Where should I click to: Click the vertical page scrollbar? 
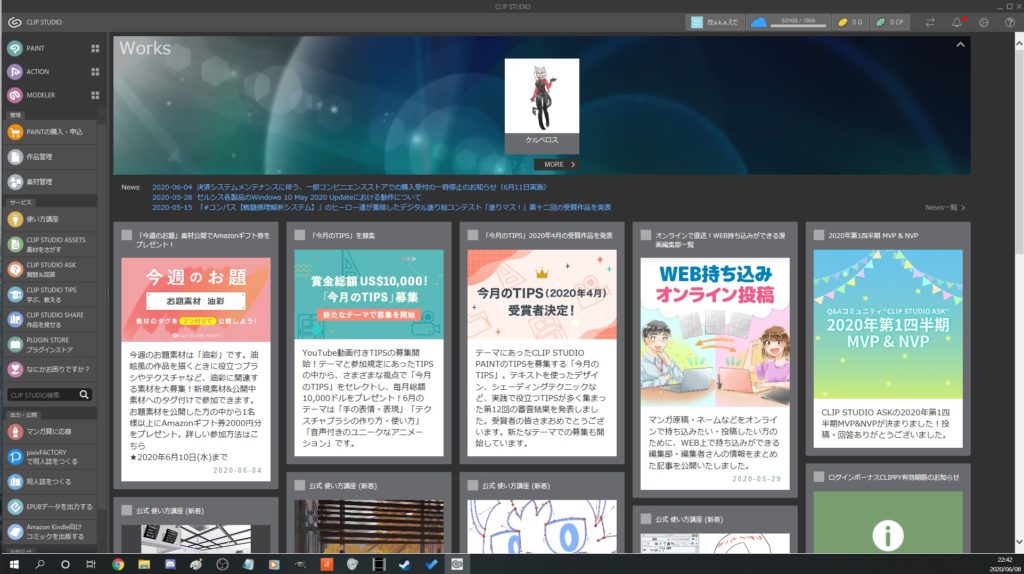pos(1019,153)
